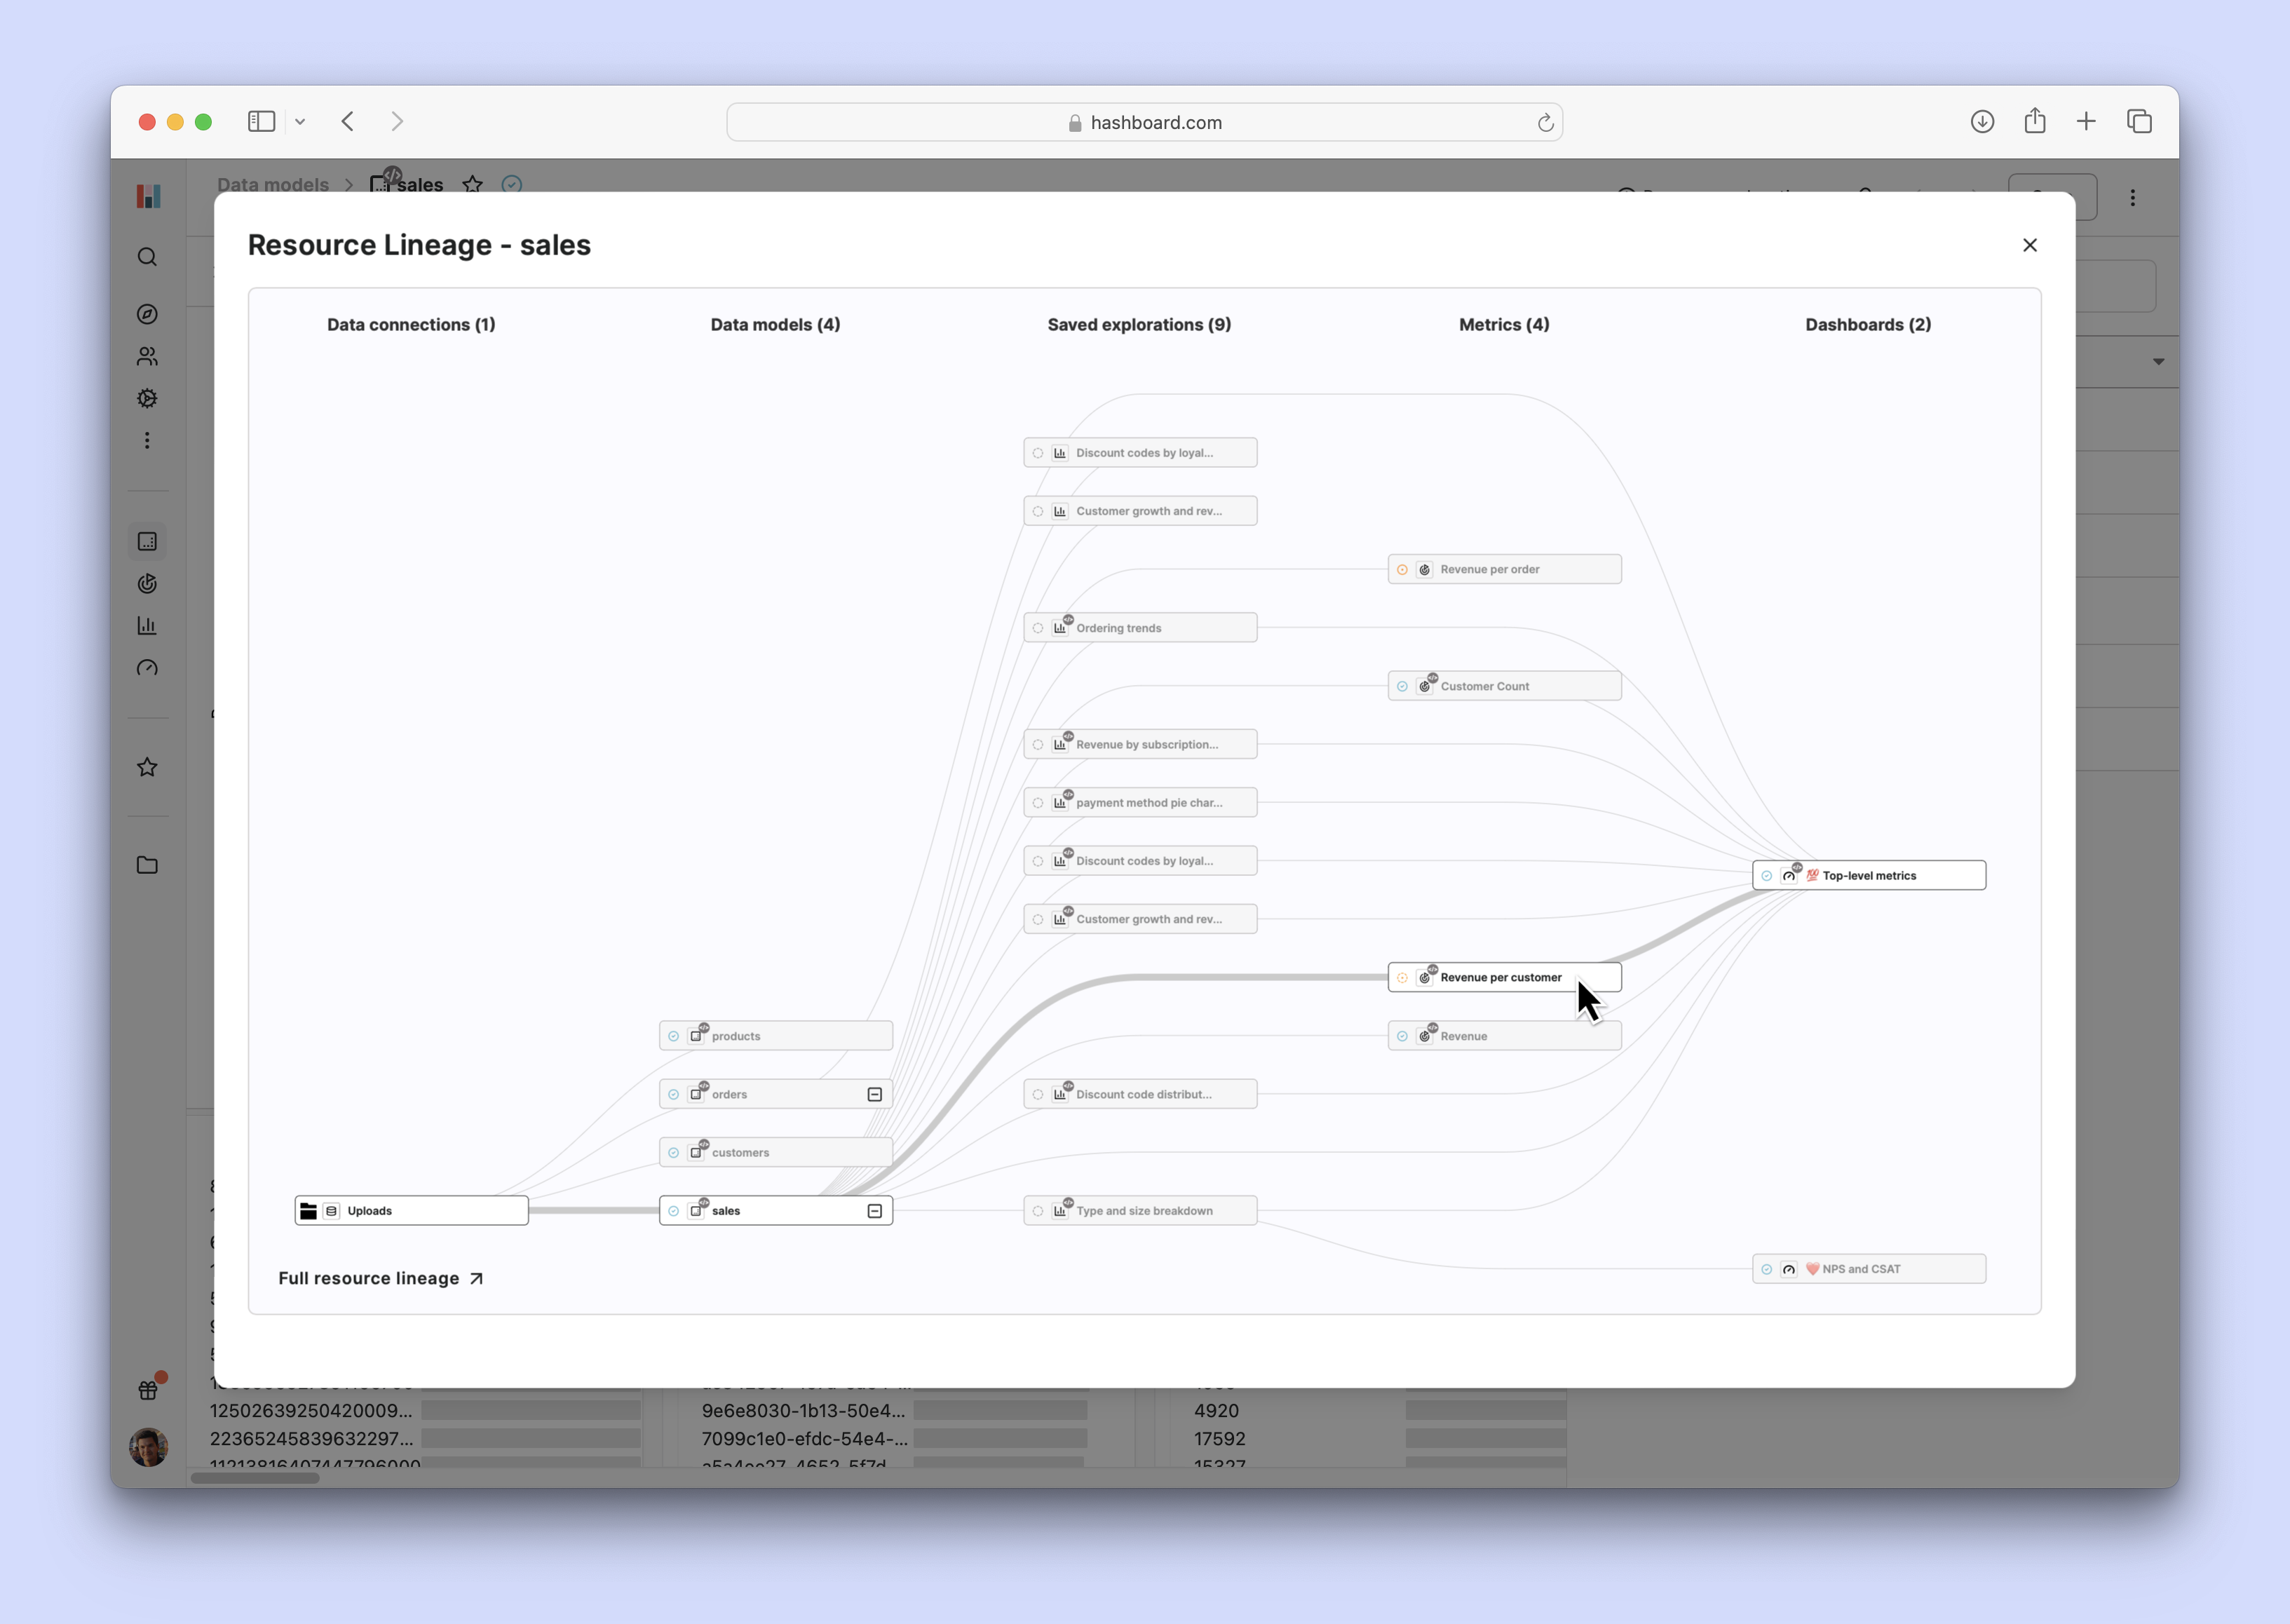The width and height of the screenshot is (2290, 1624).
Task: Go to Data models breadcrumb
Action: (x=272, y=185)
